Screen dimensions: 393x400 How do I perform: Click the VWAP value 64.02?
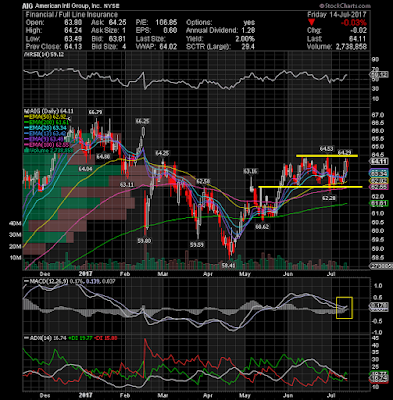click(168, 46)
